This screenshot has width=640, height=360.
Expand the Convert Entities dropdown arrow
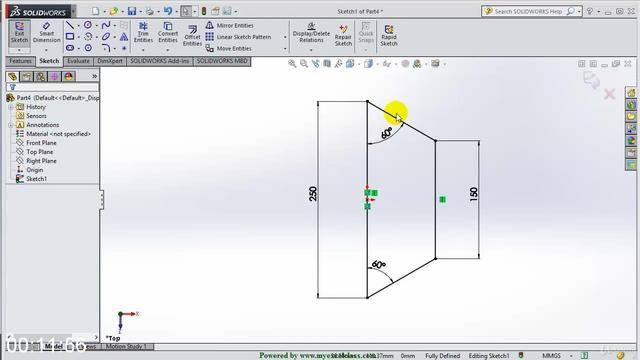click(x=167, y=50)
